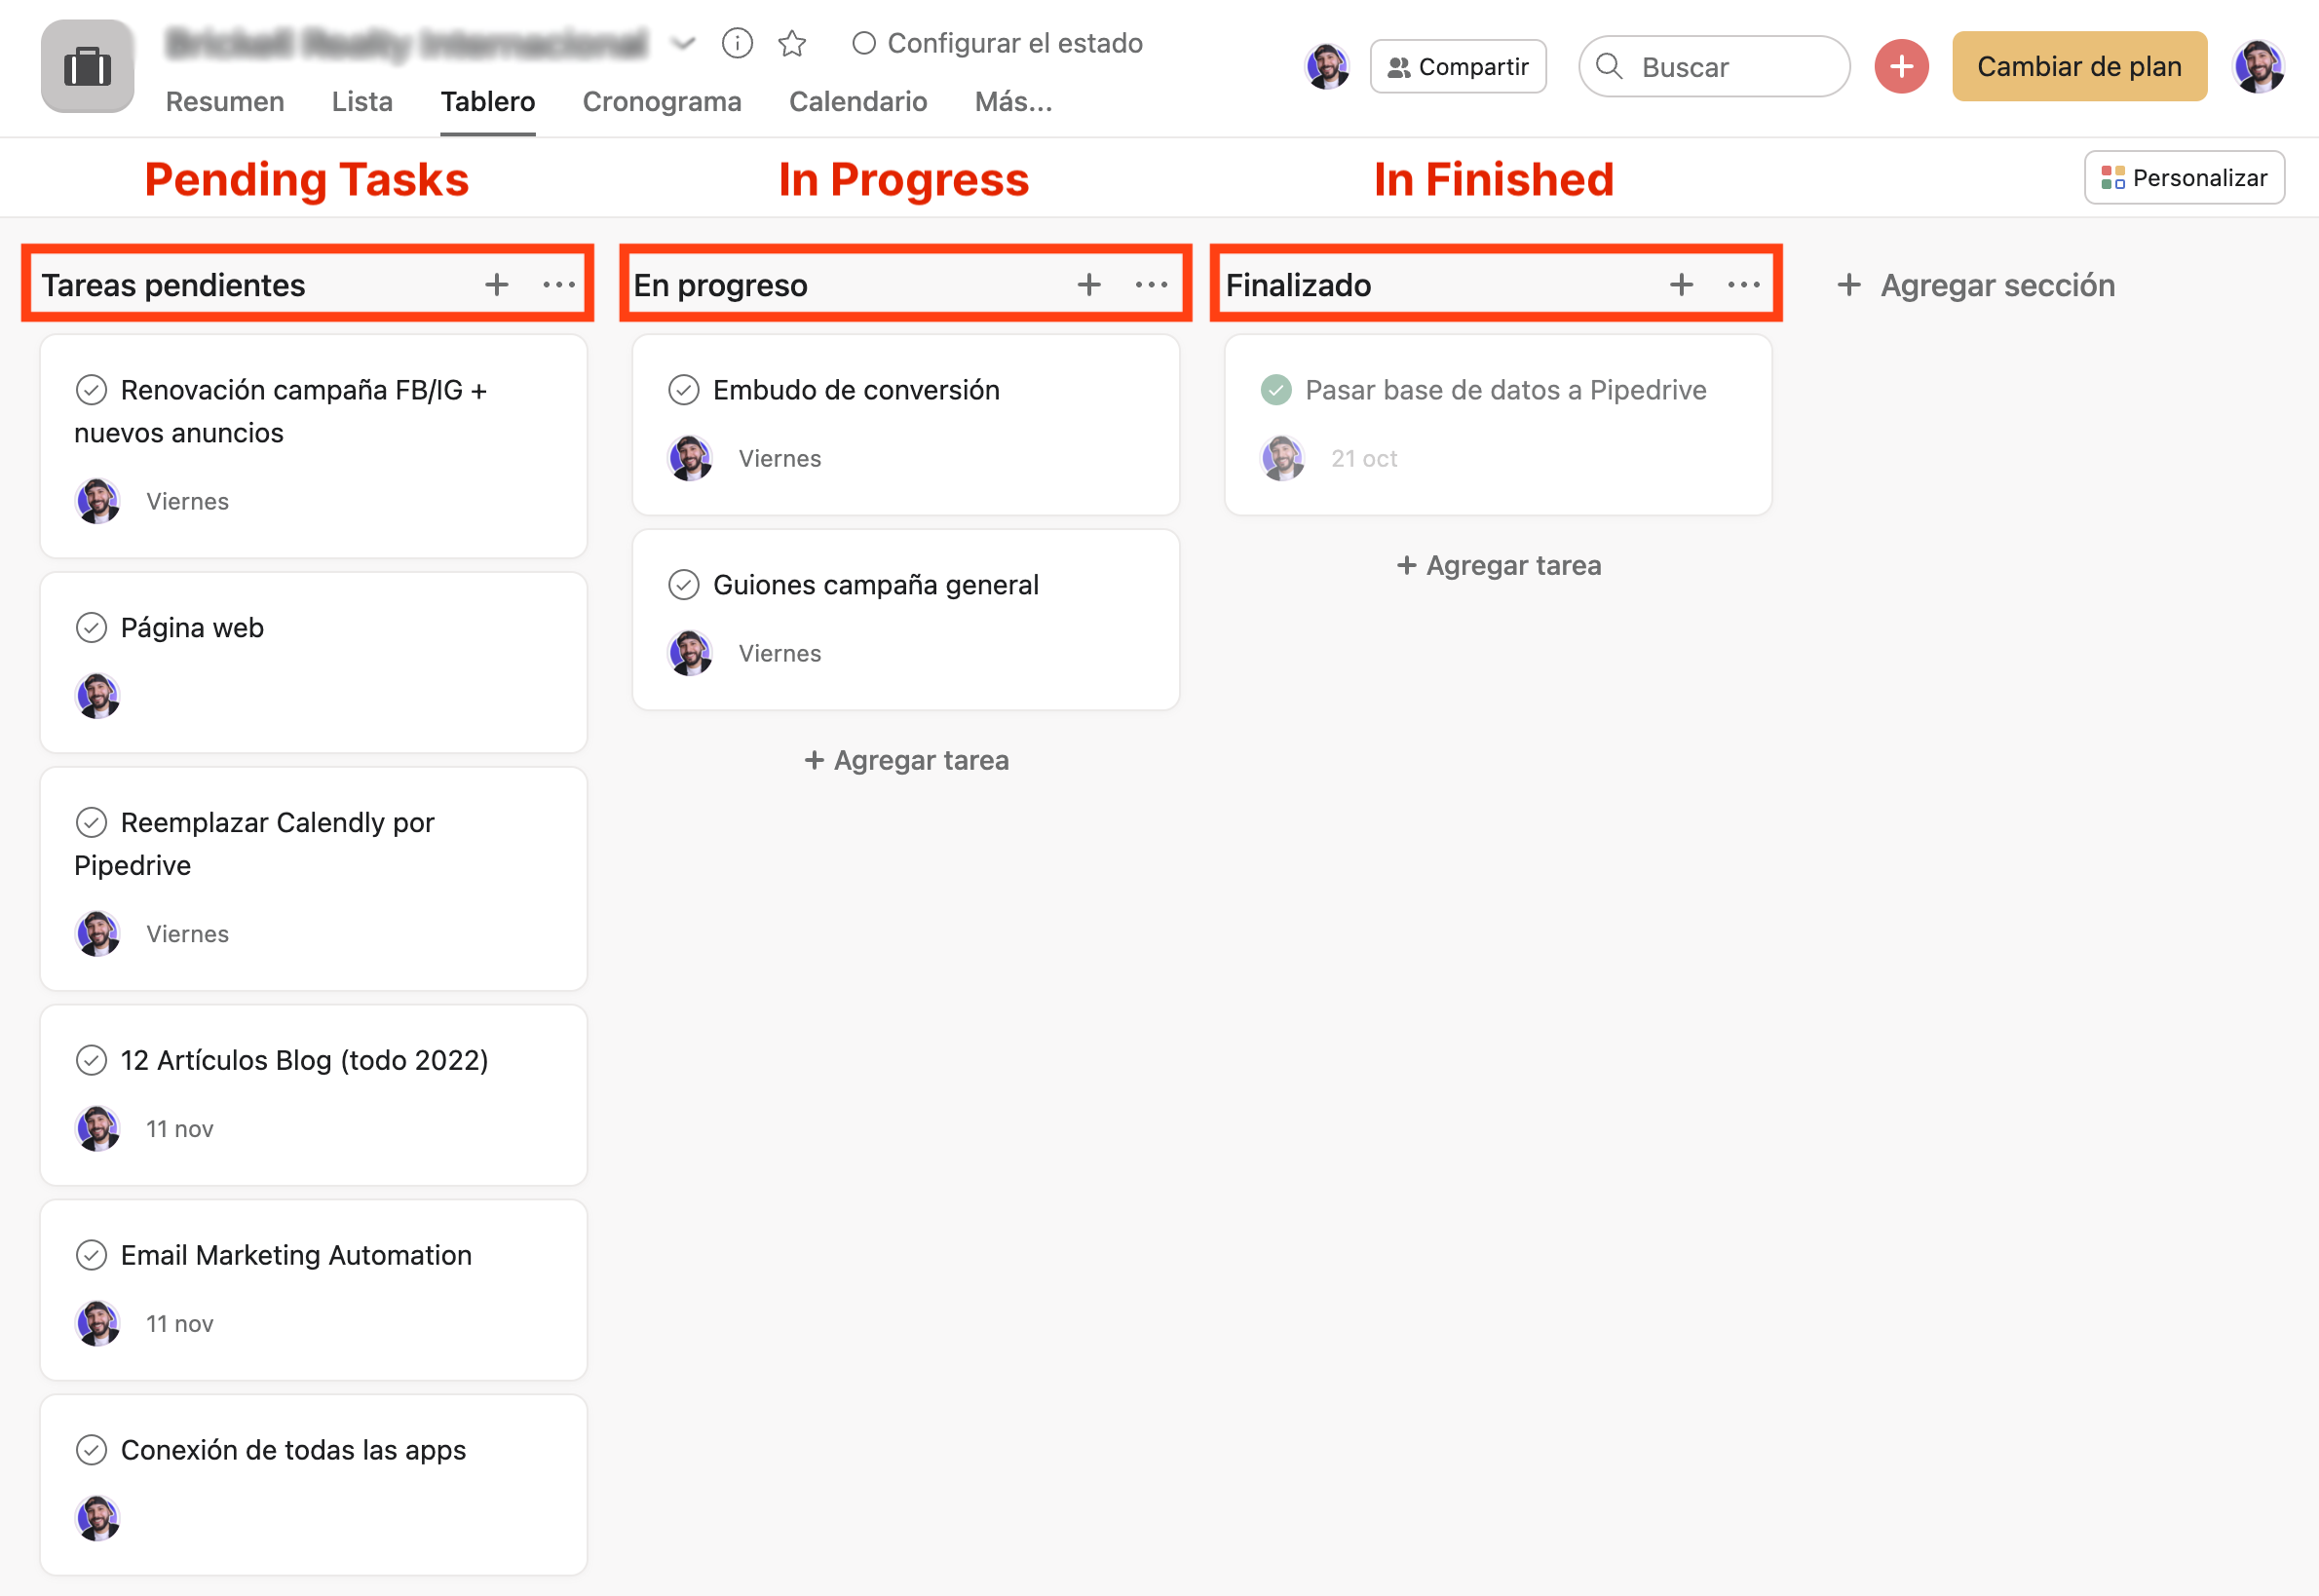Mark Página web task as complete
Viewport: 2319px width, 1596px height.
(91, 627)
